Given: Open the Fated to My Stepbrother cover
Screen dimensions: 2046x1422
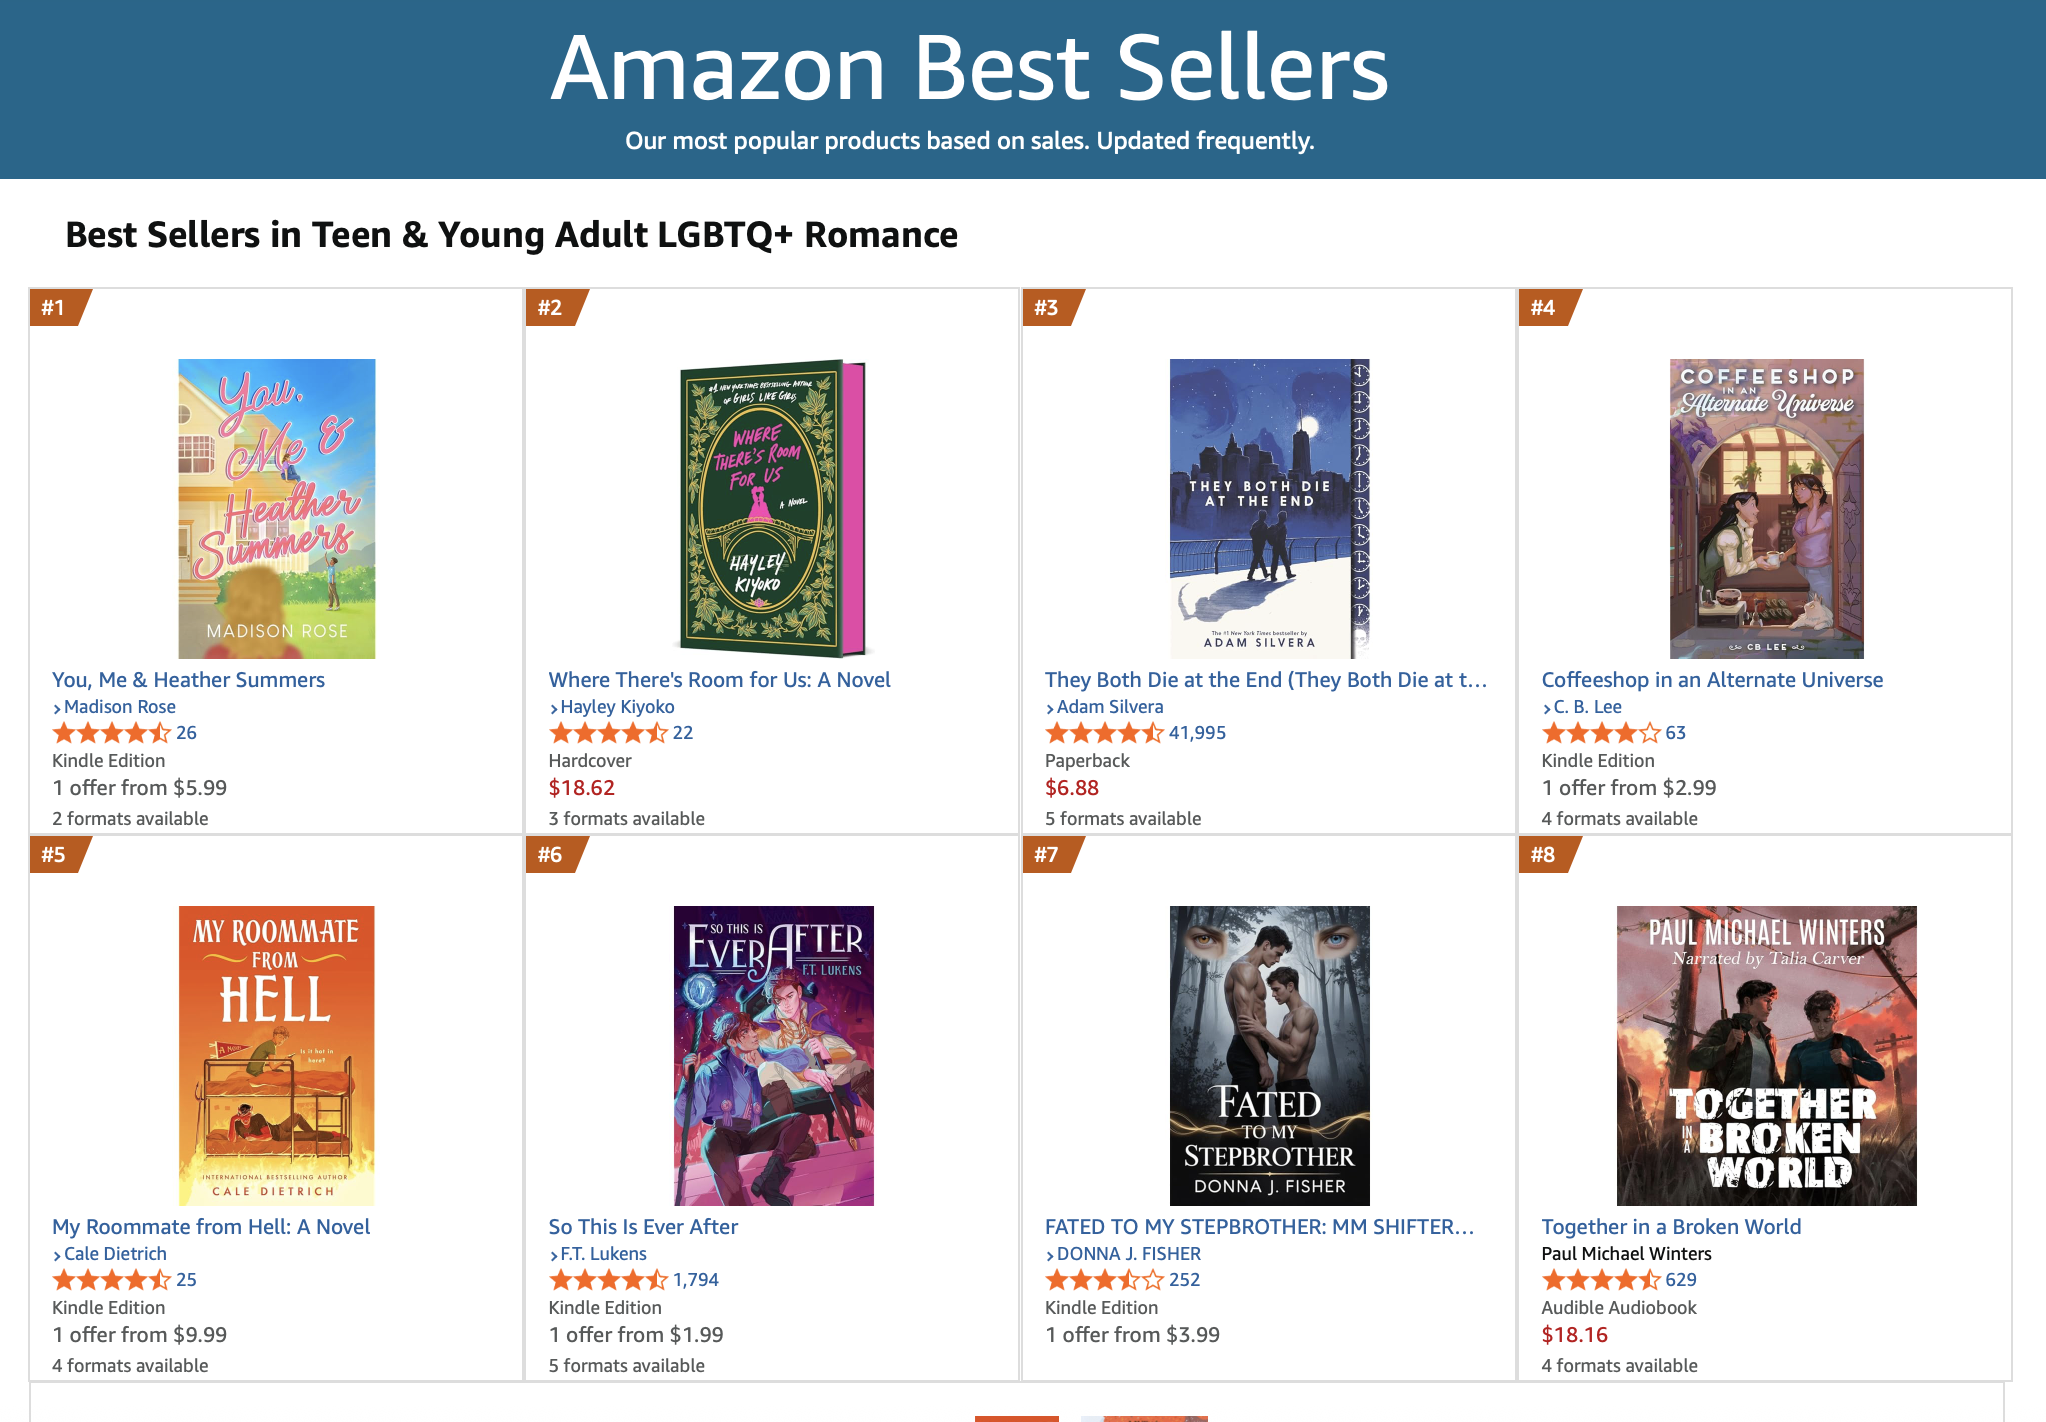Looking at the screenshot, I should point(1269,1055).
